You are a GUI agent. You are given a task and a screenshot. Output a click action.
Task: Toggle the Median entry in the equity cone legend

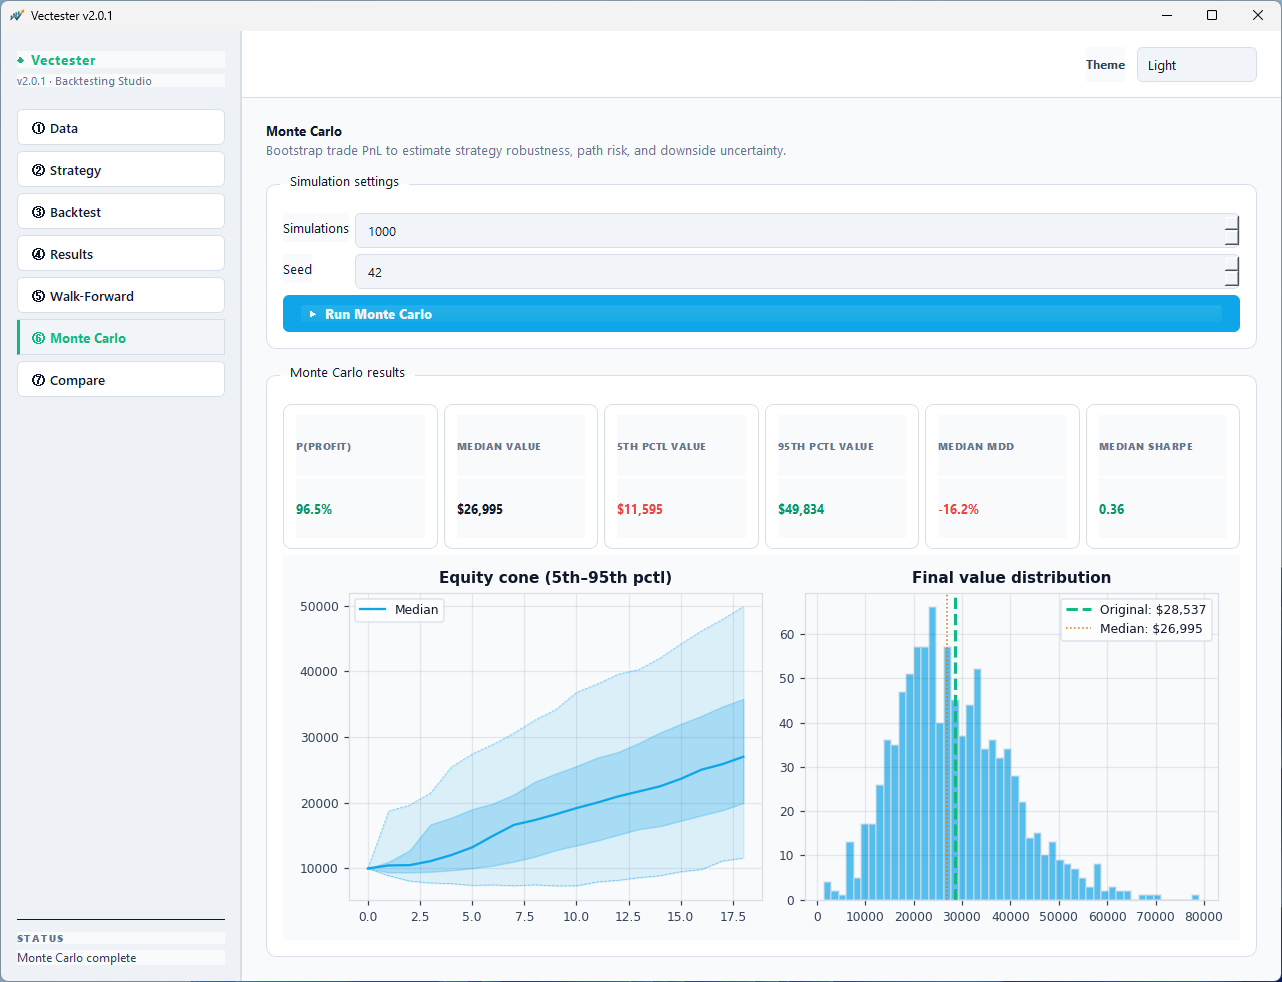pyautogui.click(x=398, y=609)
